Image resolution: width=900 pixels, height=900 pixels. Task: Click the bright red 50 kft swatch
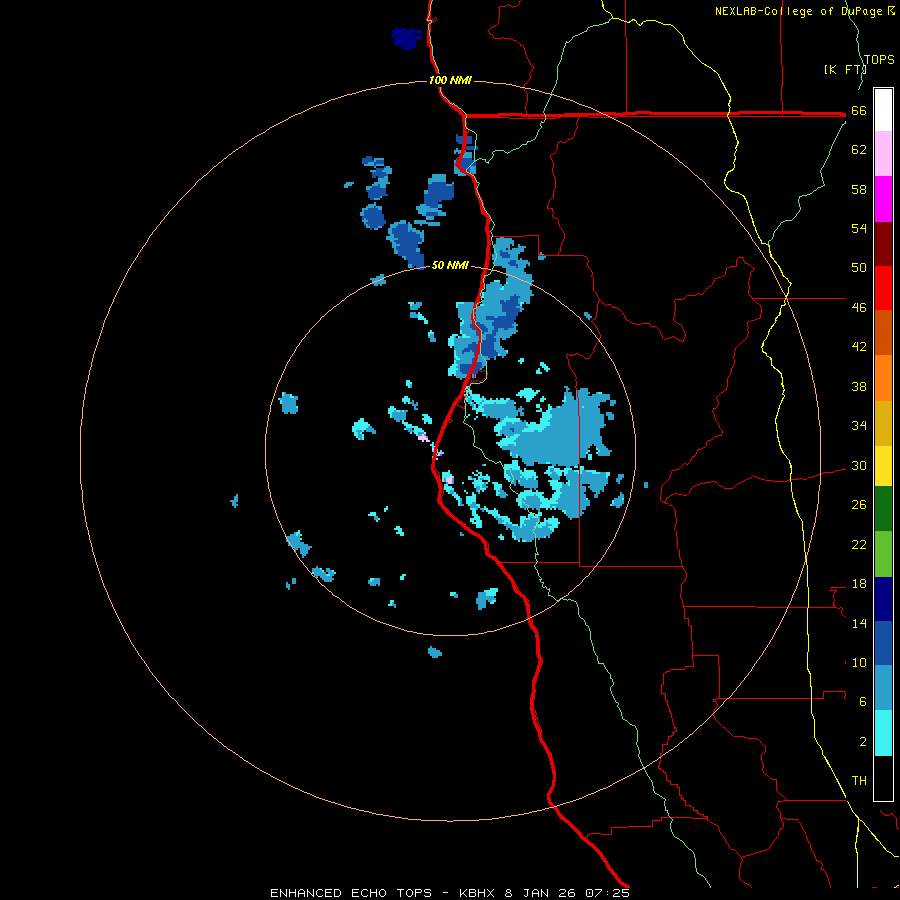click(x=883, y=288)
